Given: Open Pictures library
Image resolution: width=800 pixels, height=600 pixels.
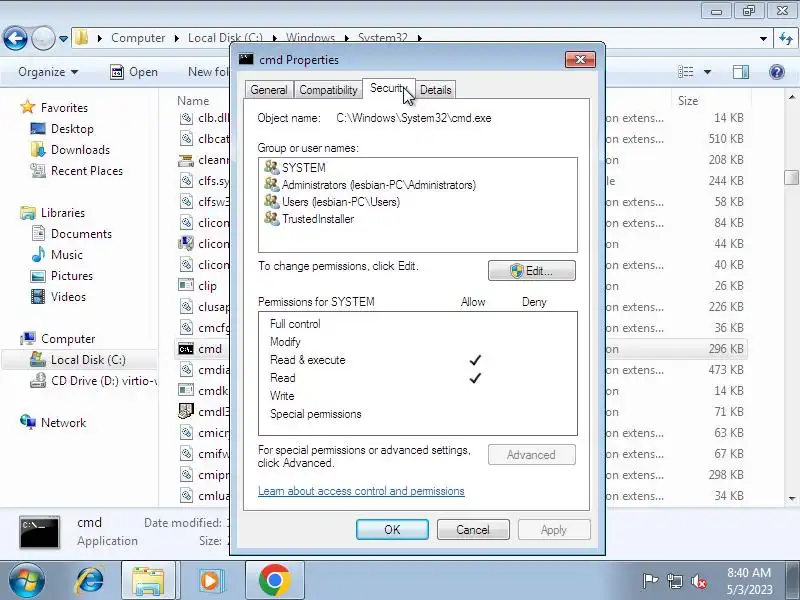Looking at the screenshot, I should point(71,276).
